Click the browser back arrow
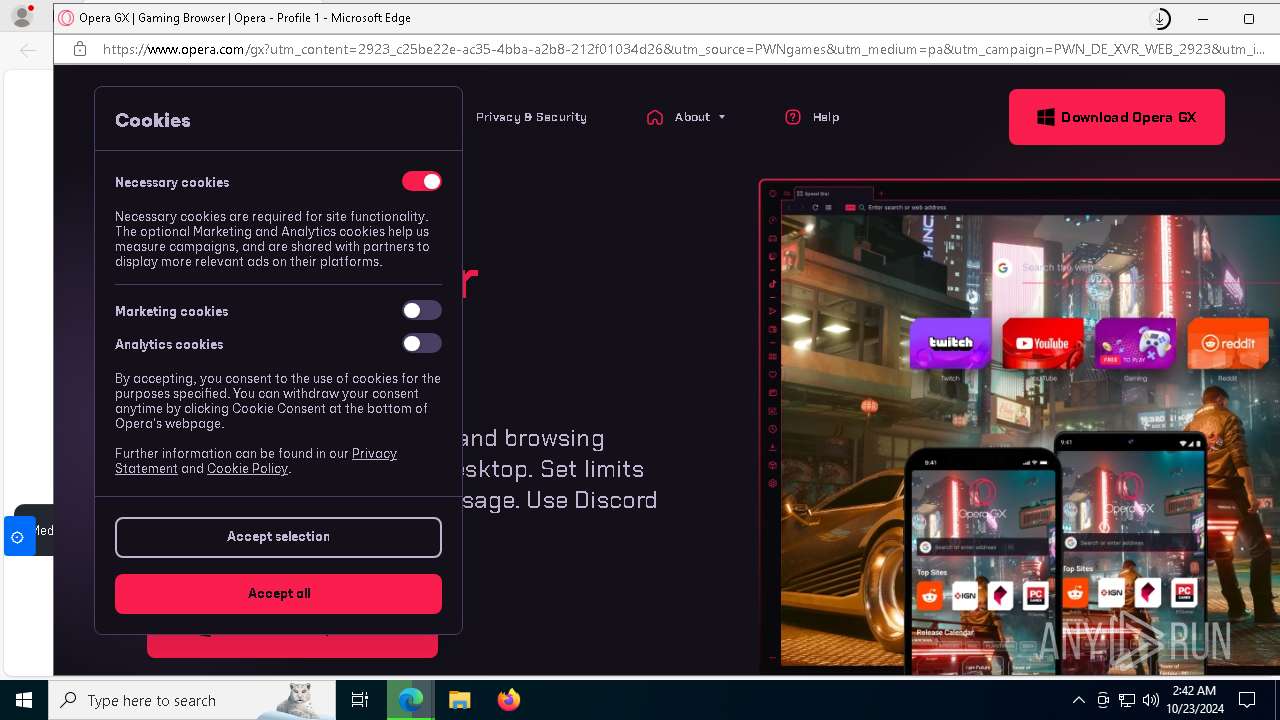1280x720 pixels. [28, 49]
